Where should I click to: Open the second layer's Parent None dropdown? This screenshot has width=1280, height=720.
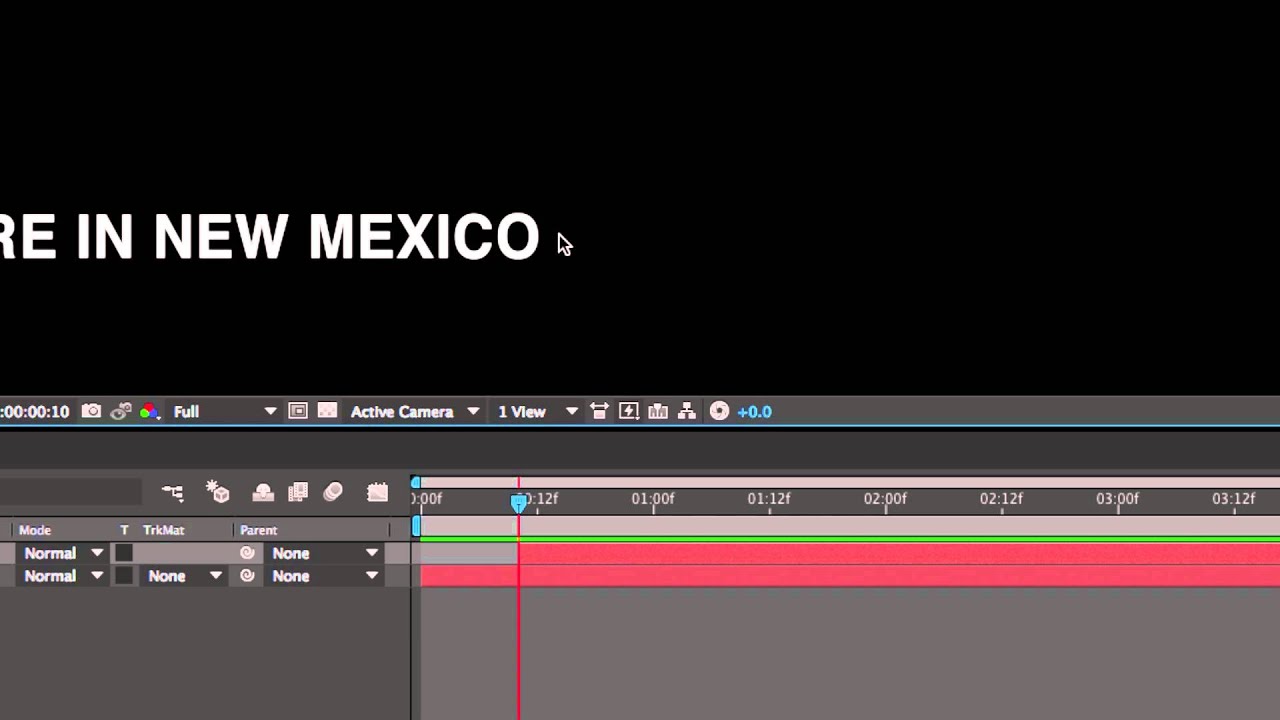pos(324,576)
